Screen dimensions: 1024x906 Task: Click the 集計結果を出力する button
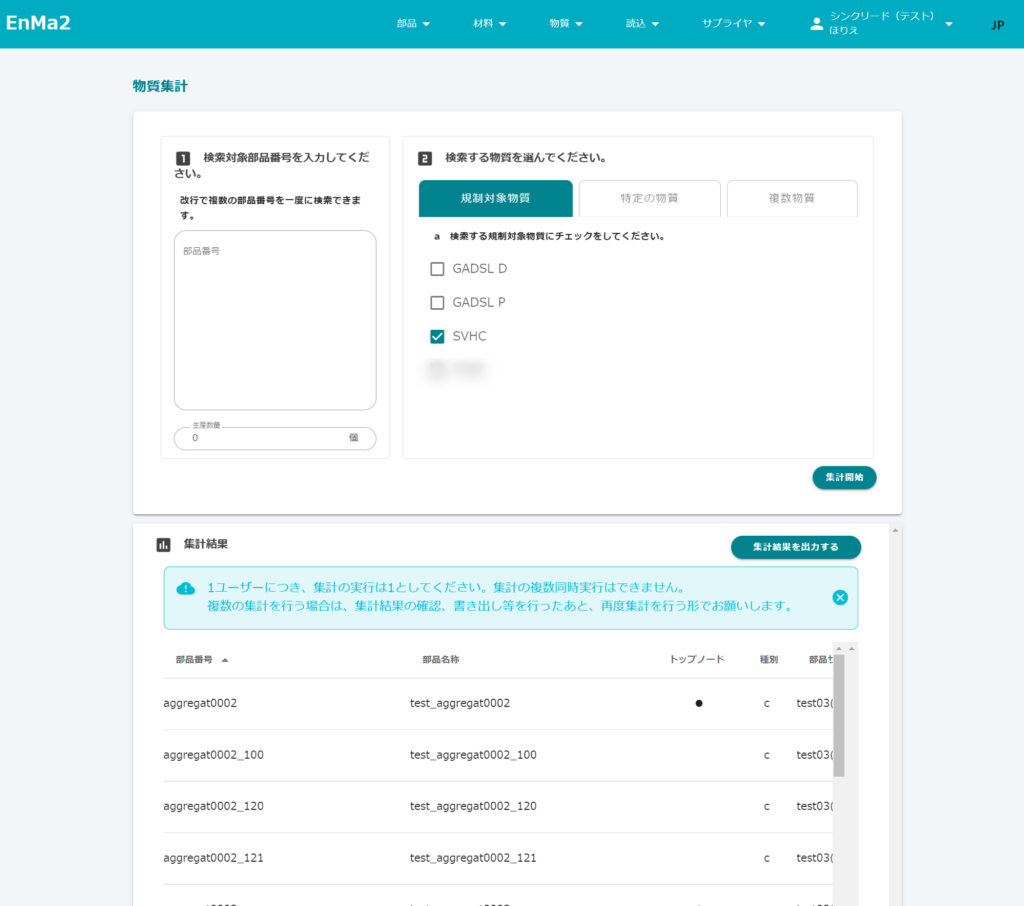pyautogui.click(x=795, y=547)
